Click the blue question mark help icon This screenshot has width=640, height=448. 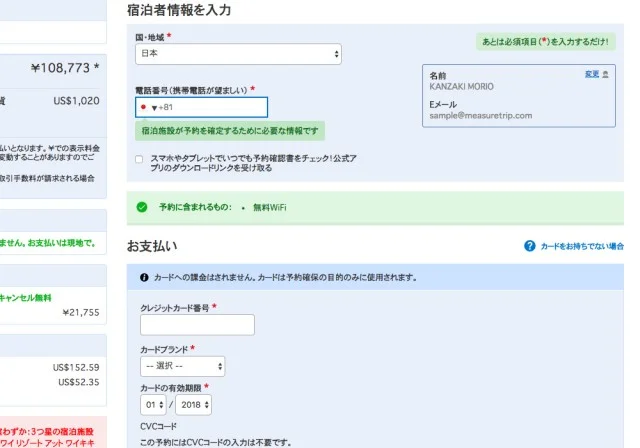[529, 246]
